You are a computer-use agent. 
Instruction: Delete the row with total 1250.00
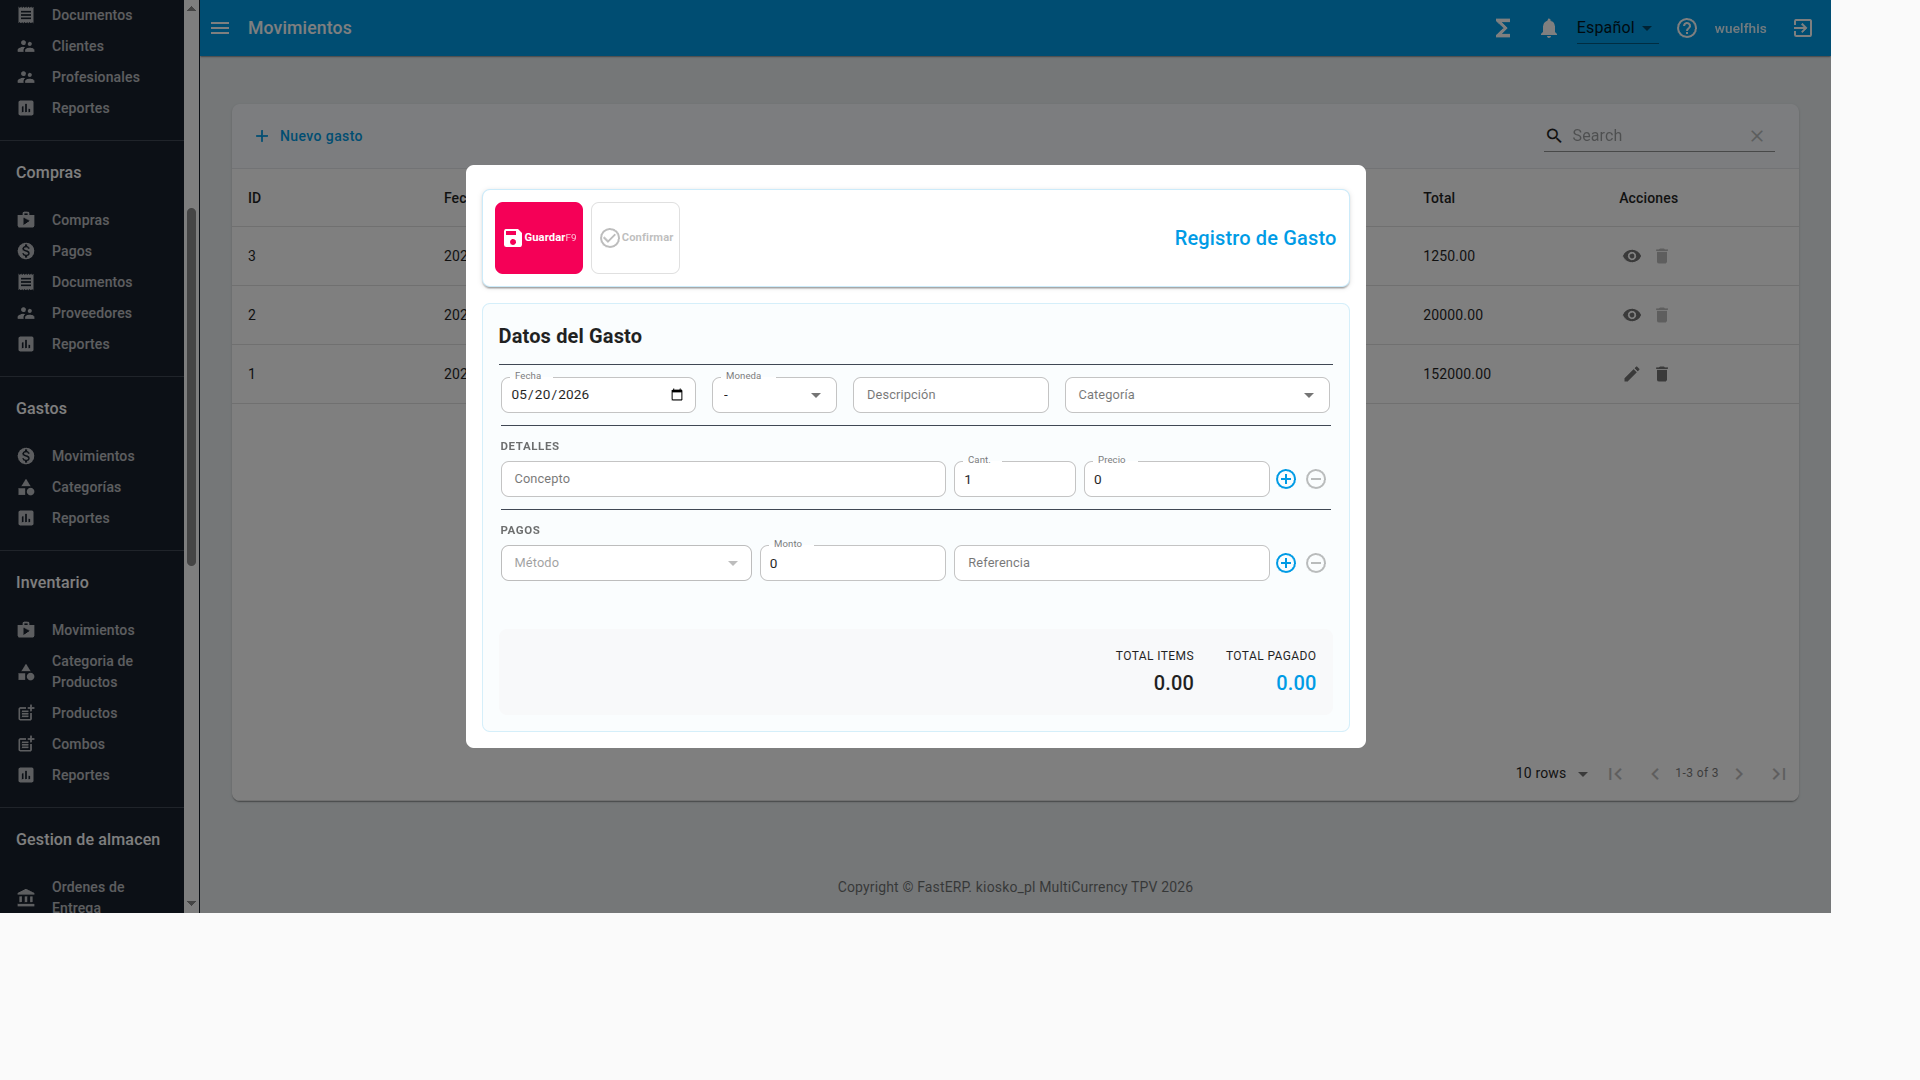[x=1662, y=256]
